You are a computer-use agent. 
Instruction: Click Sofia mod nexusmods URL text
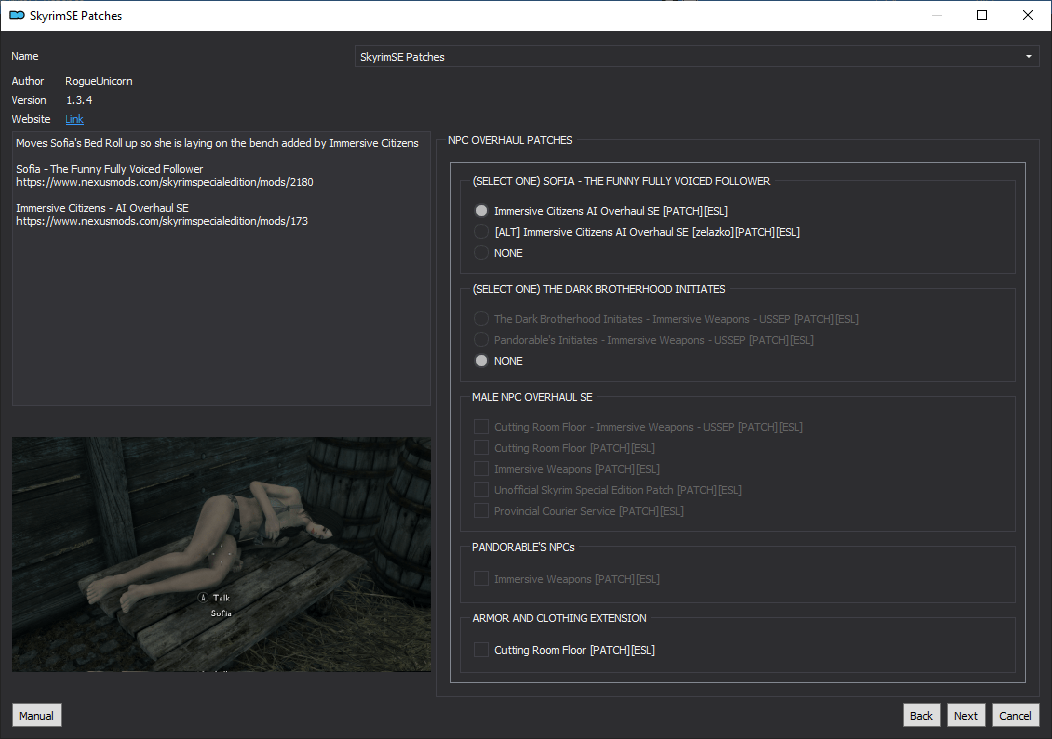(x=164, y=182)
